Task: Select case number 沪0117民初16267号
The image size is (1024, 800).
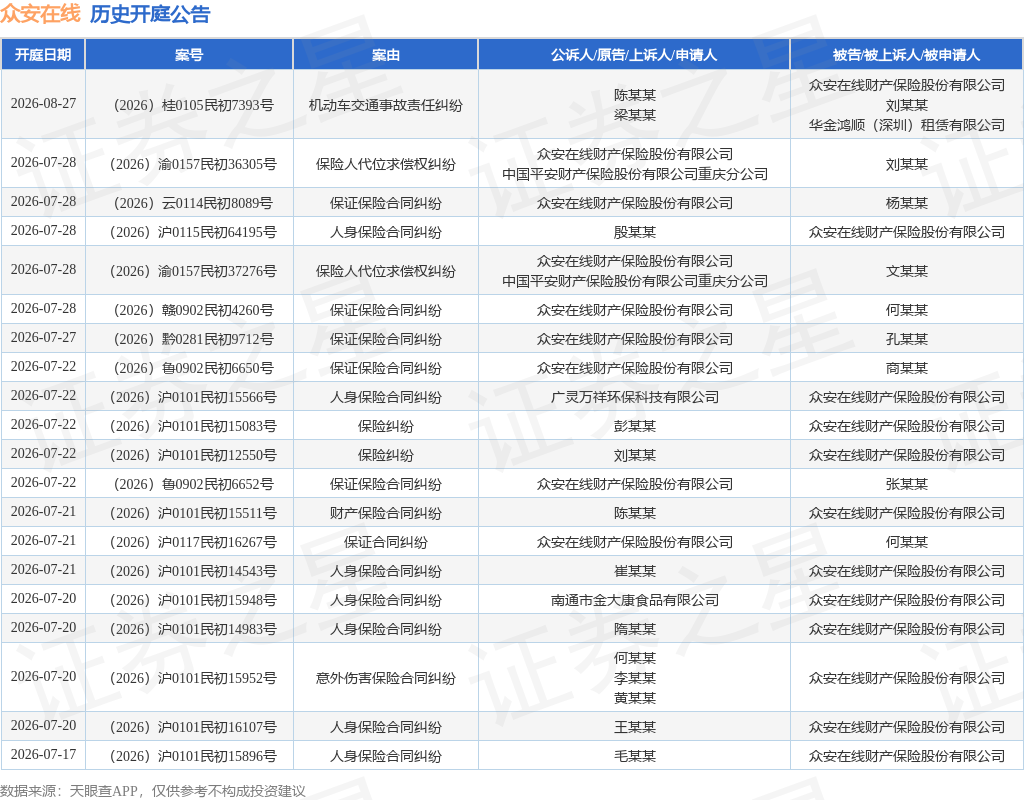Action: [x=193, y=542]
